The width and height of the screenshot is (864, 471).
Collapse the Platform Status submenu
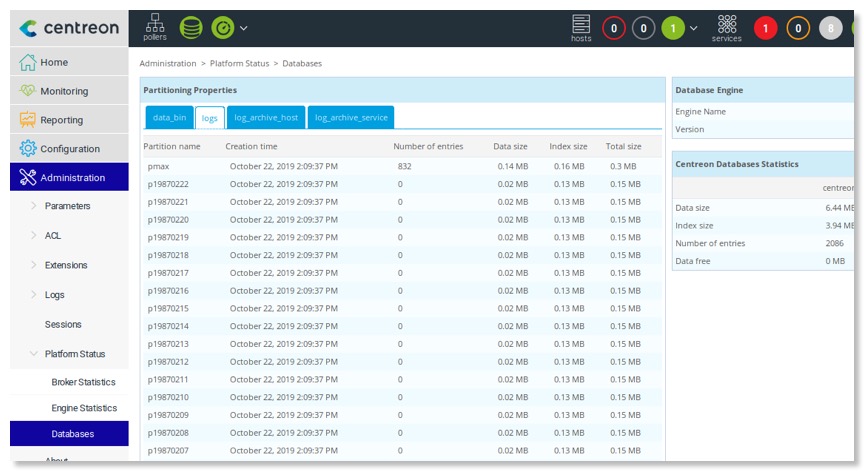tap(74, 354)
